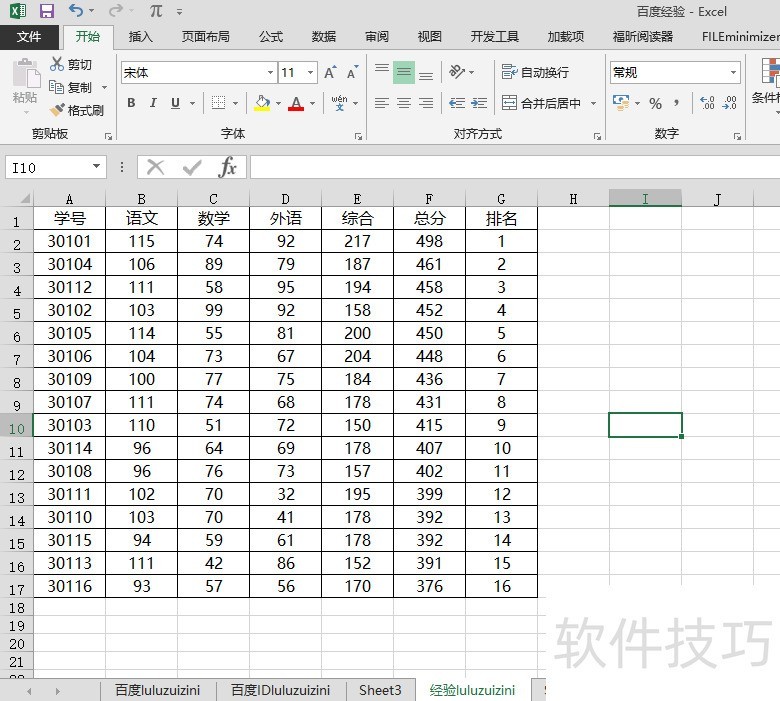The image size is (780, 701).
Task: Apply the cell borders button
Action: coord(218,103)
